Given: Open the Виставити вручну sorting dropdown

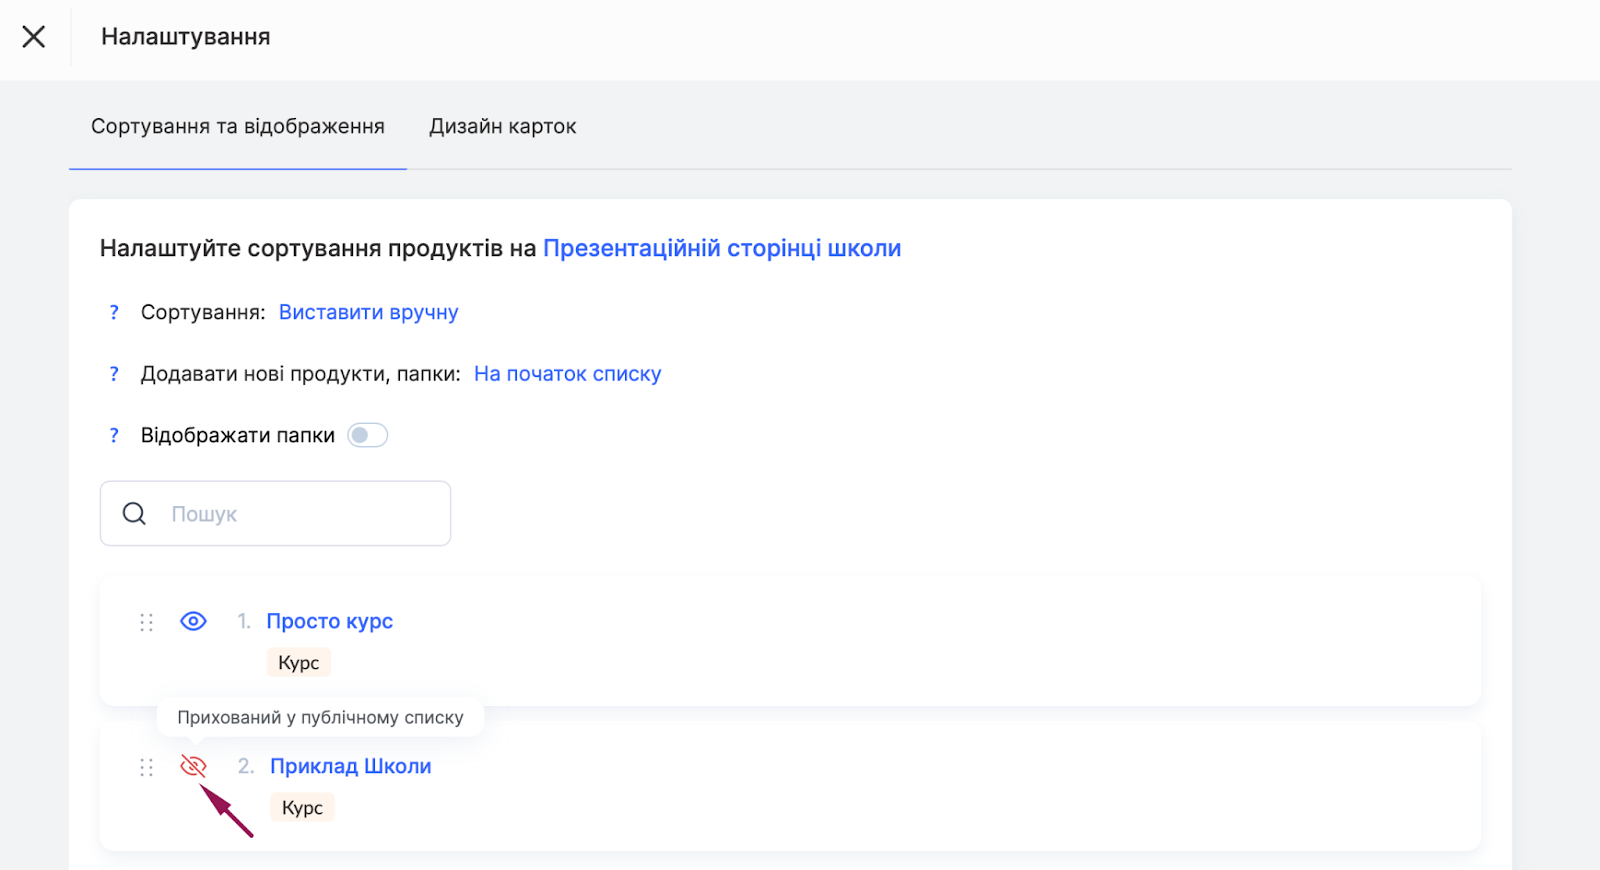Looking at the screenshot, I should pyautogui.click(x=368, y=312).
